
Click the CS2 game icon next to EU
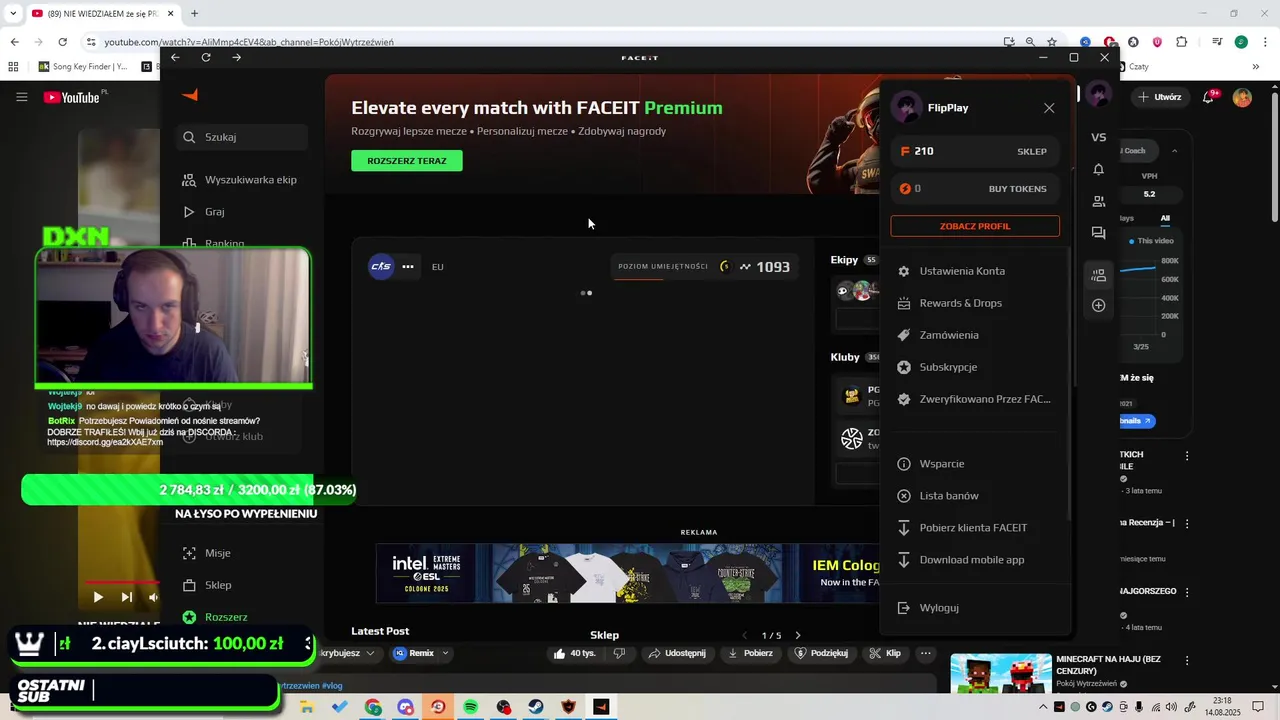click(381, 266)
